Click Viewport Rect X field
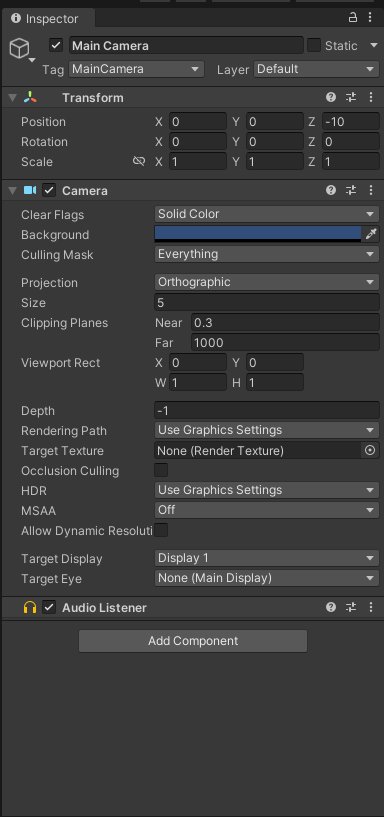This screenshot has width=384, height=817. (197, 362)
